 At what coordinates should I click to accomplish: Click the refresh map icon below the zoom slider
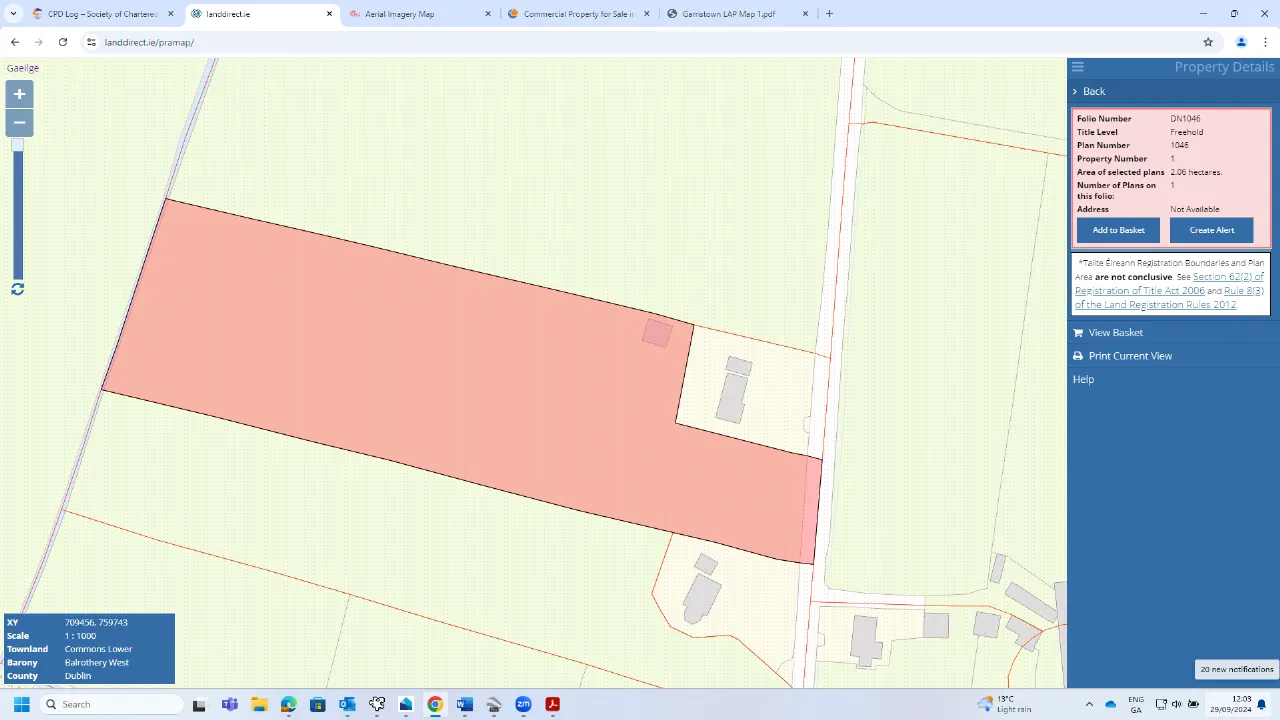[x=17, y=289]
